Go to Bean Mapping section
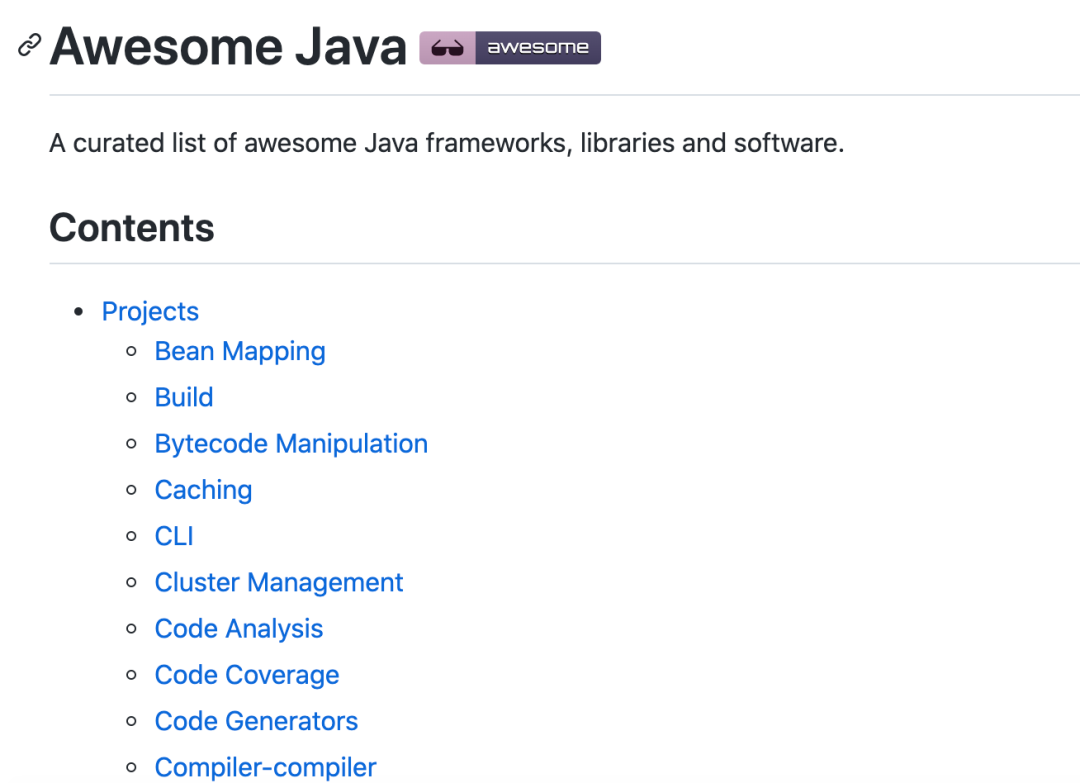Screen dimensions: 1080x783 pyautogui.click(x=240, y=352)
